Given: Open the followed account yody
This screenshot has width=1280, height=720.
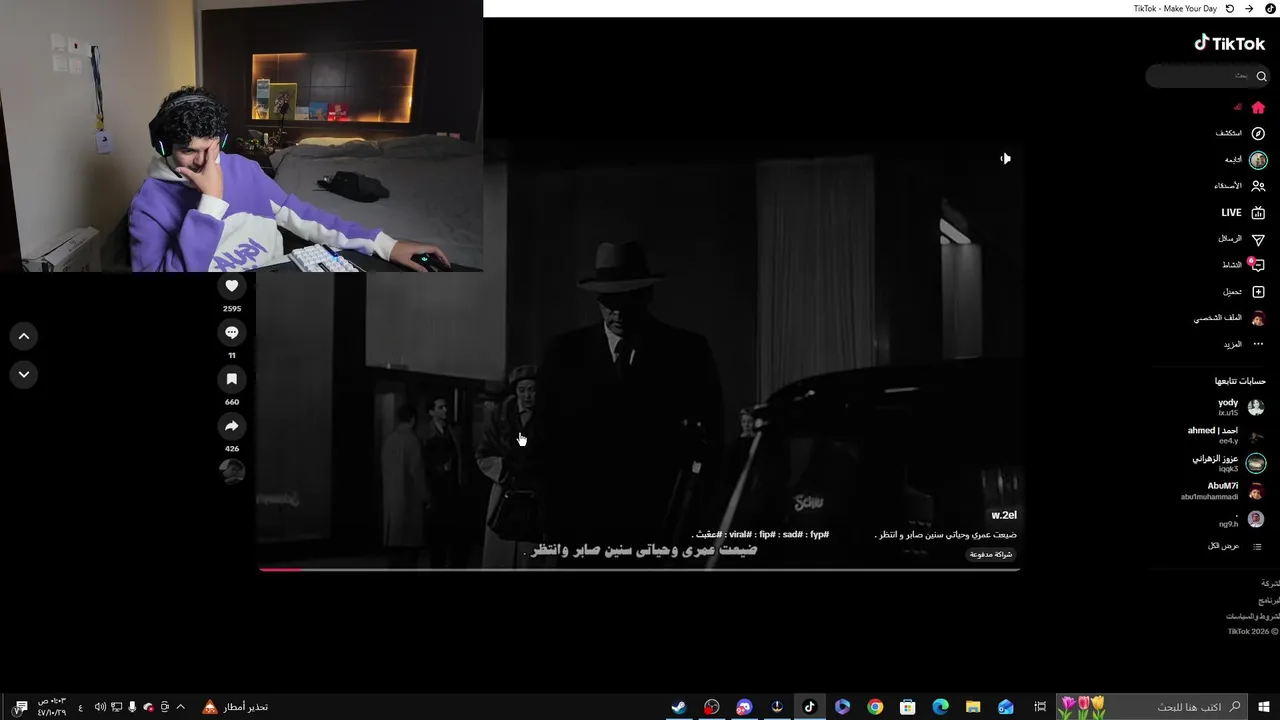Looking at the screenshot, I should pos(1241,407).
